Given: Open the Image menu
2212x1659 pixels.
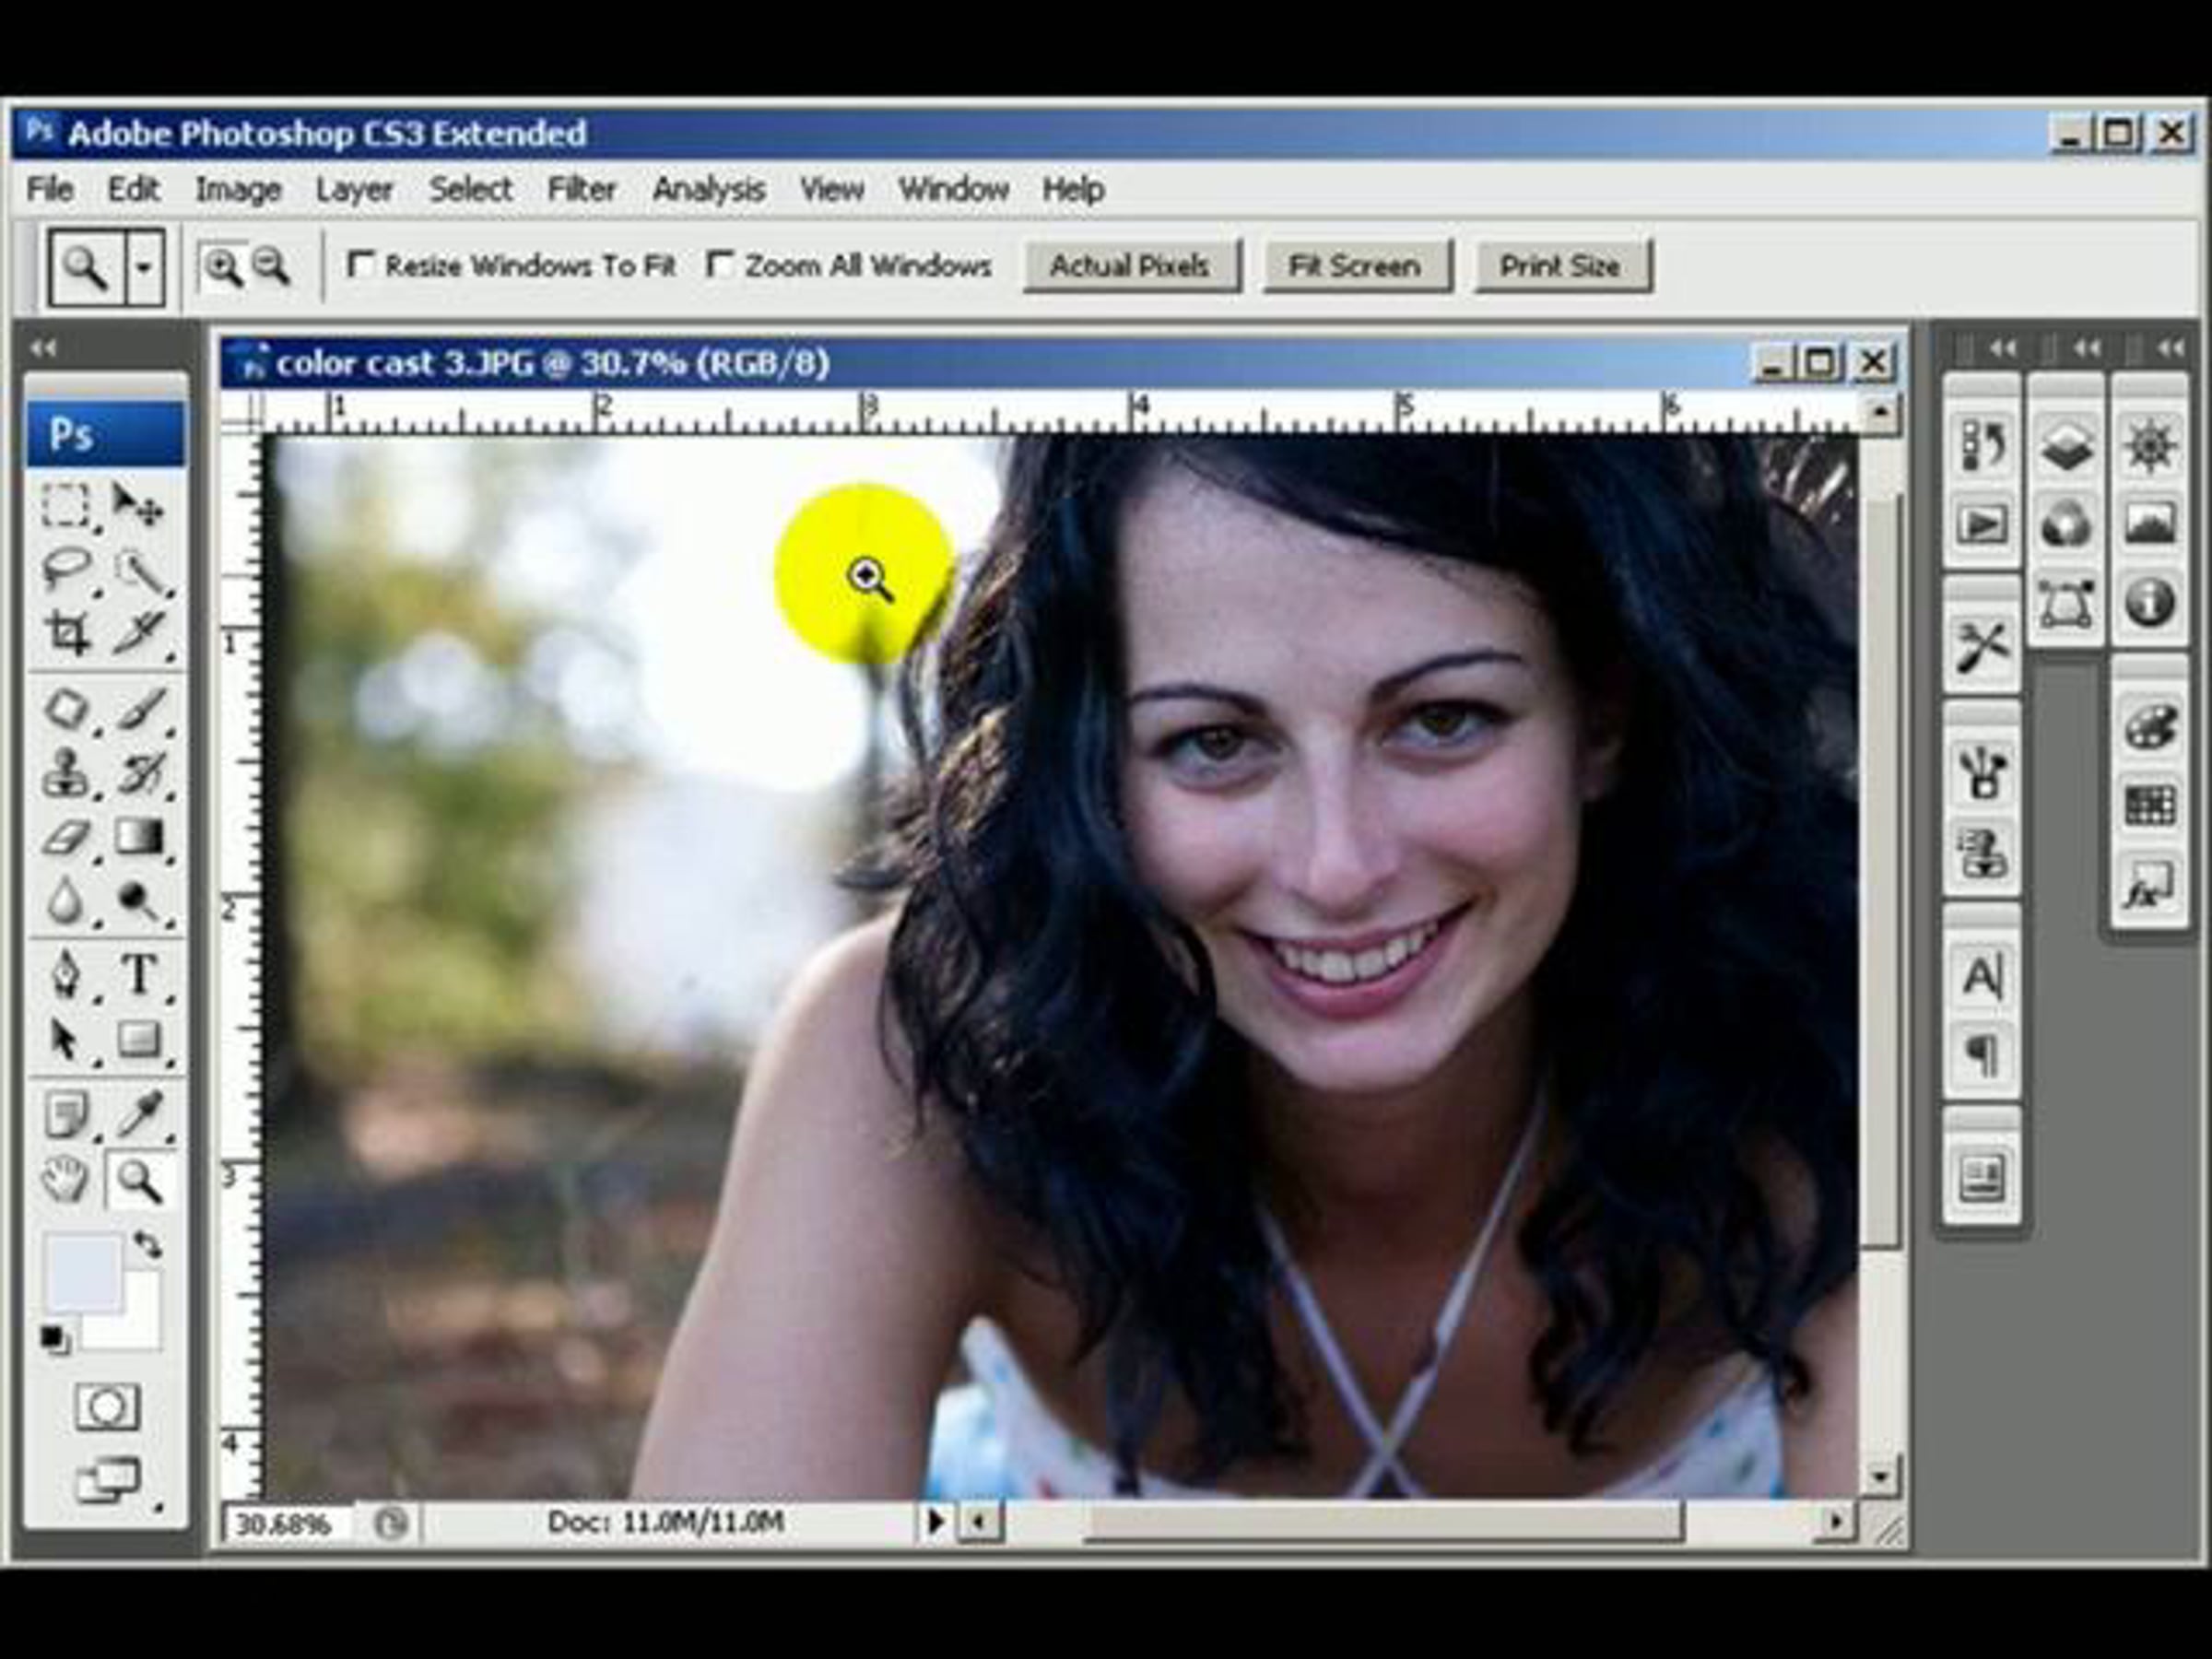Looking at the screenshot, I should [237, 189].
